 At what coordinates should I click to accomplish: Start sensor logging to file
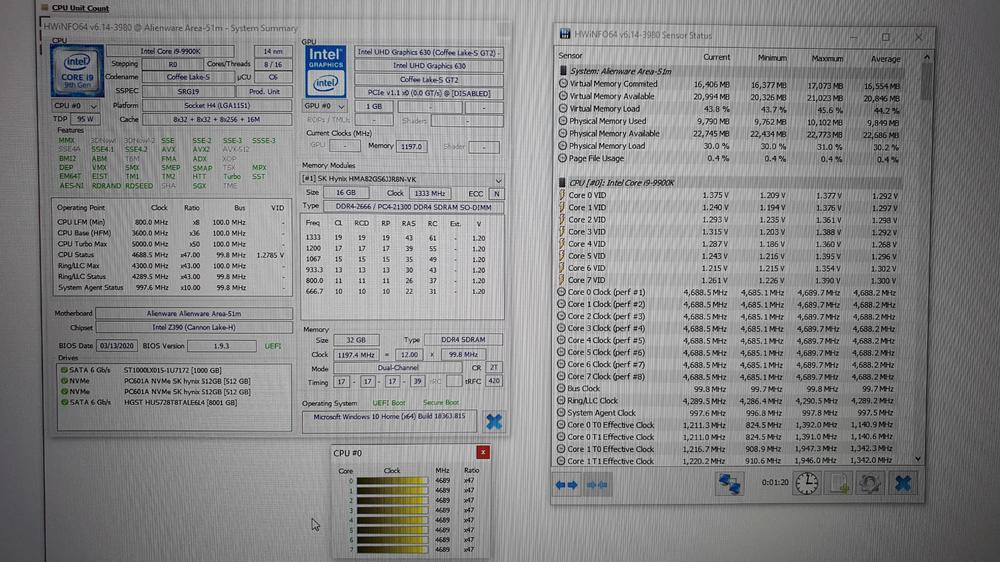tap(840, 484)
